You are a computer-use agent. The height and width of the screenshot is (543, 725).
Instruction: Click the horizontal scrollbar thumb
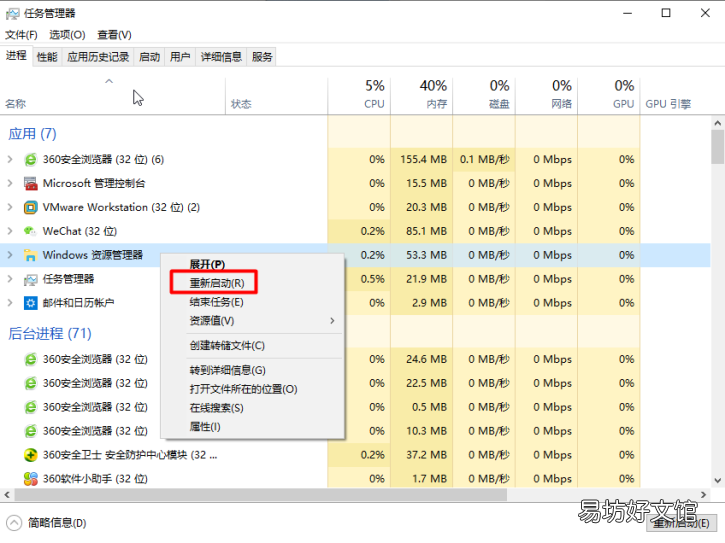coord(261,495)
